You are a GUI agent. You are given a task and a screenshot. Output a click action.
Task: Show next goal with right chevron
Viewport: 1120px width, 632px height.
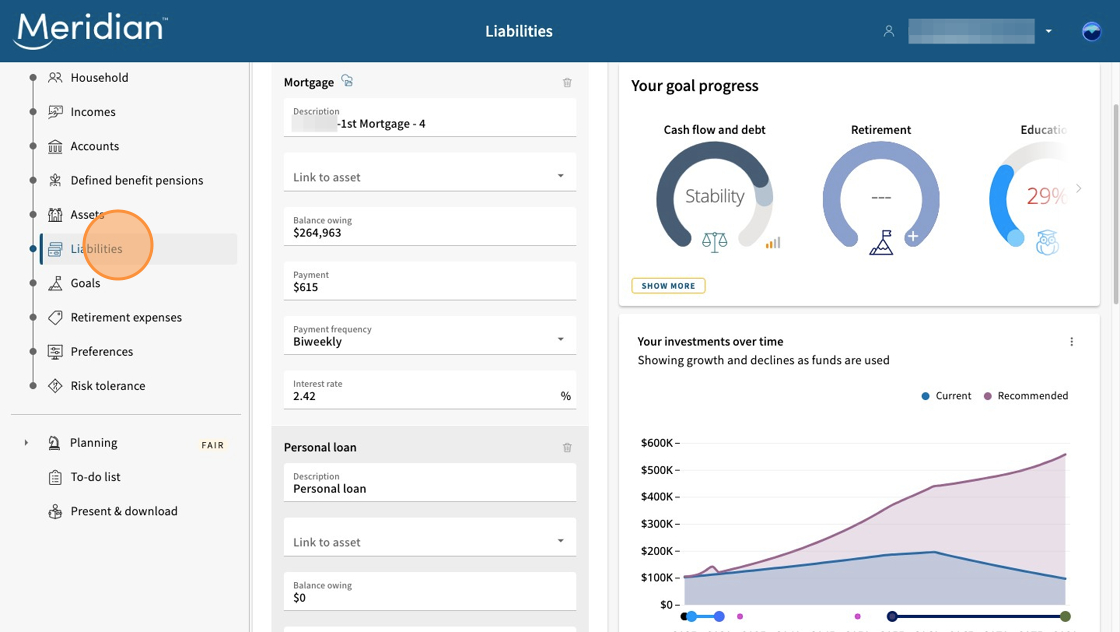click(1079, 189)
